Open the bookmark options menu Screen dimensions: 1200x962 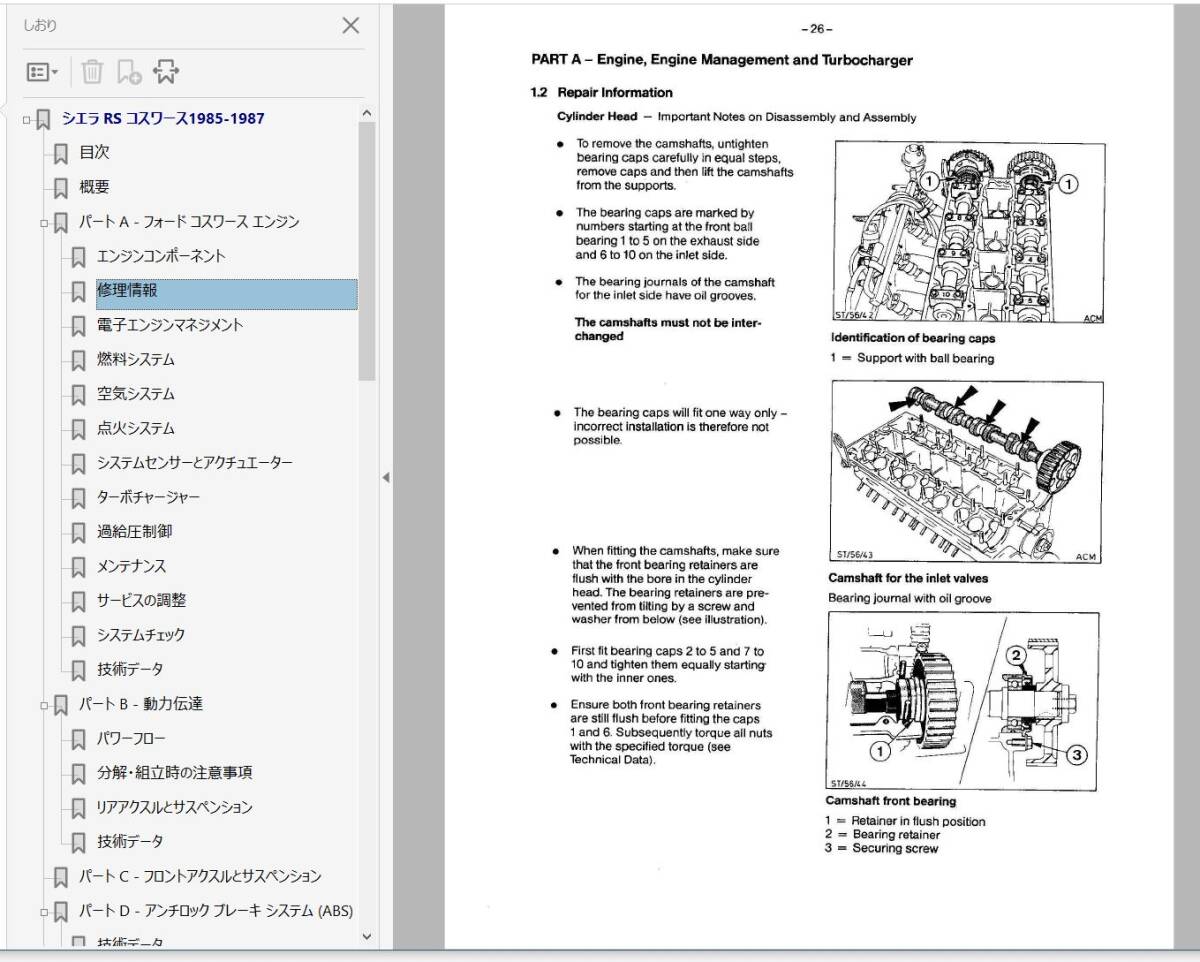click(42, 72)
